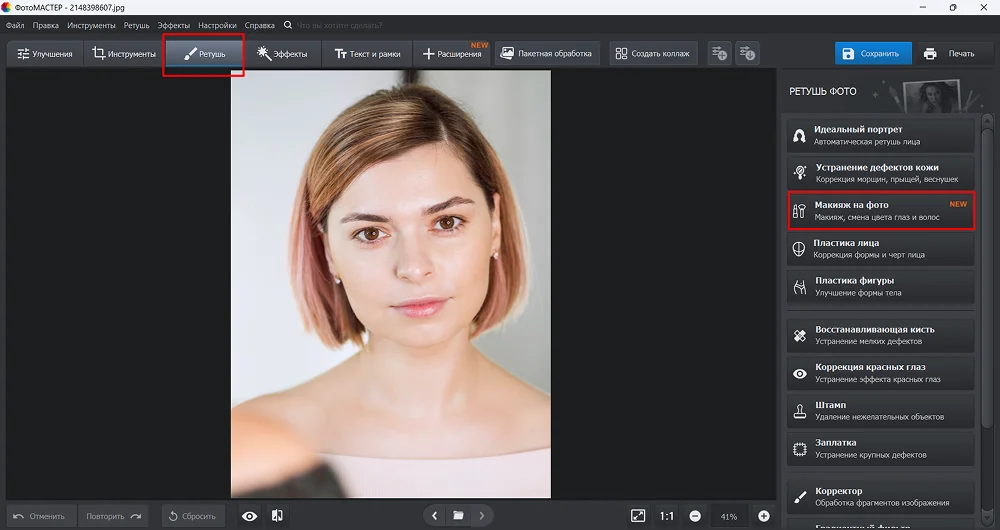The height and width of the screenshot is (530, 1000).
Task: Open Макияж на фото tool
Action: pyautogui.click(x=880, y=210)
